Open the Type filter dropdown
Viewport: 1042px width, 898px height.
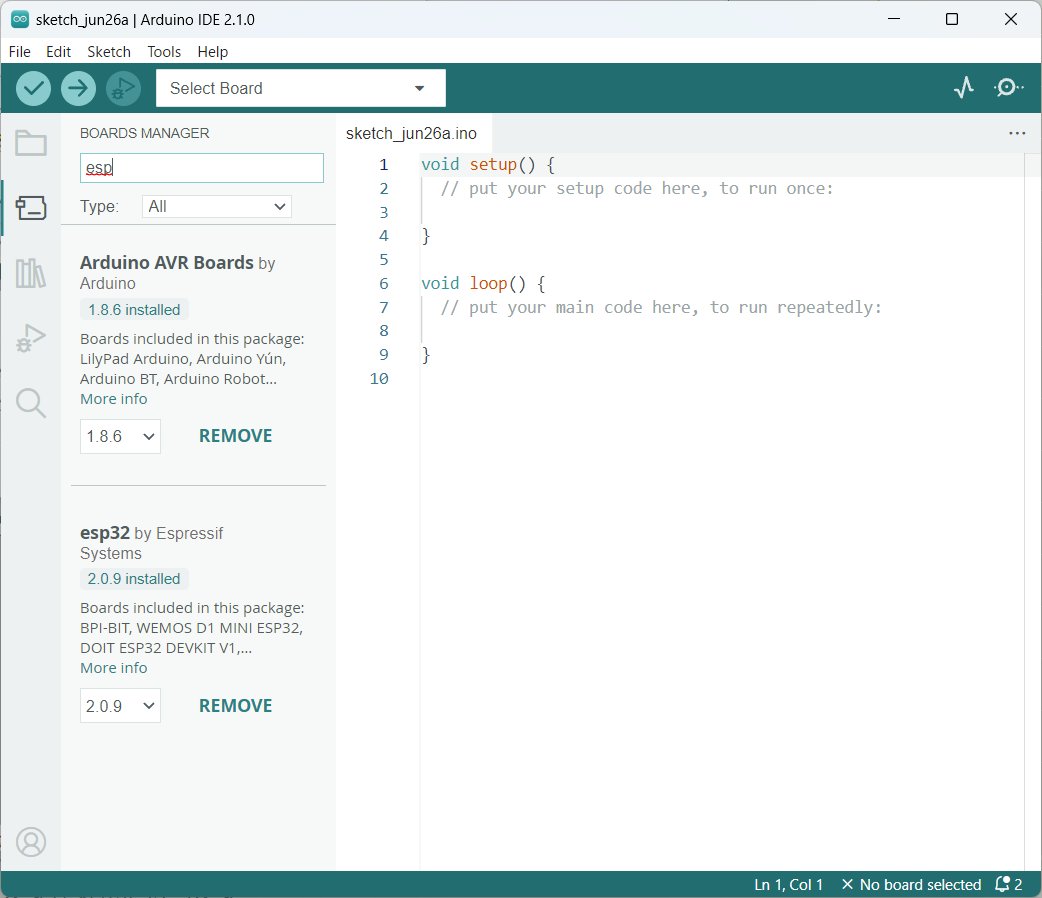[217, 207]
